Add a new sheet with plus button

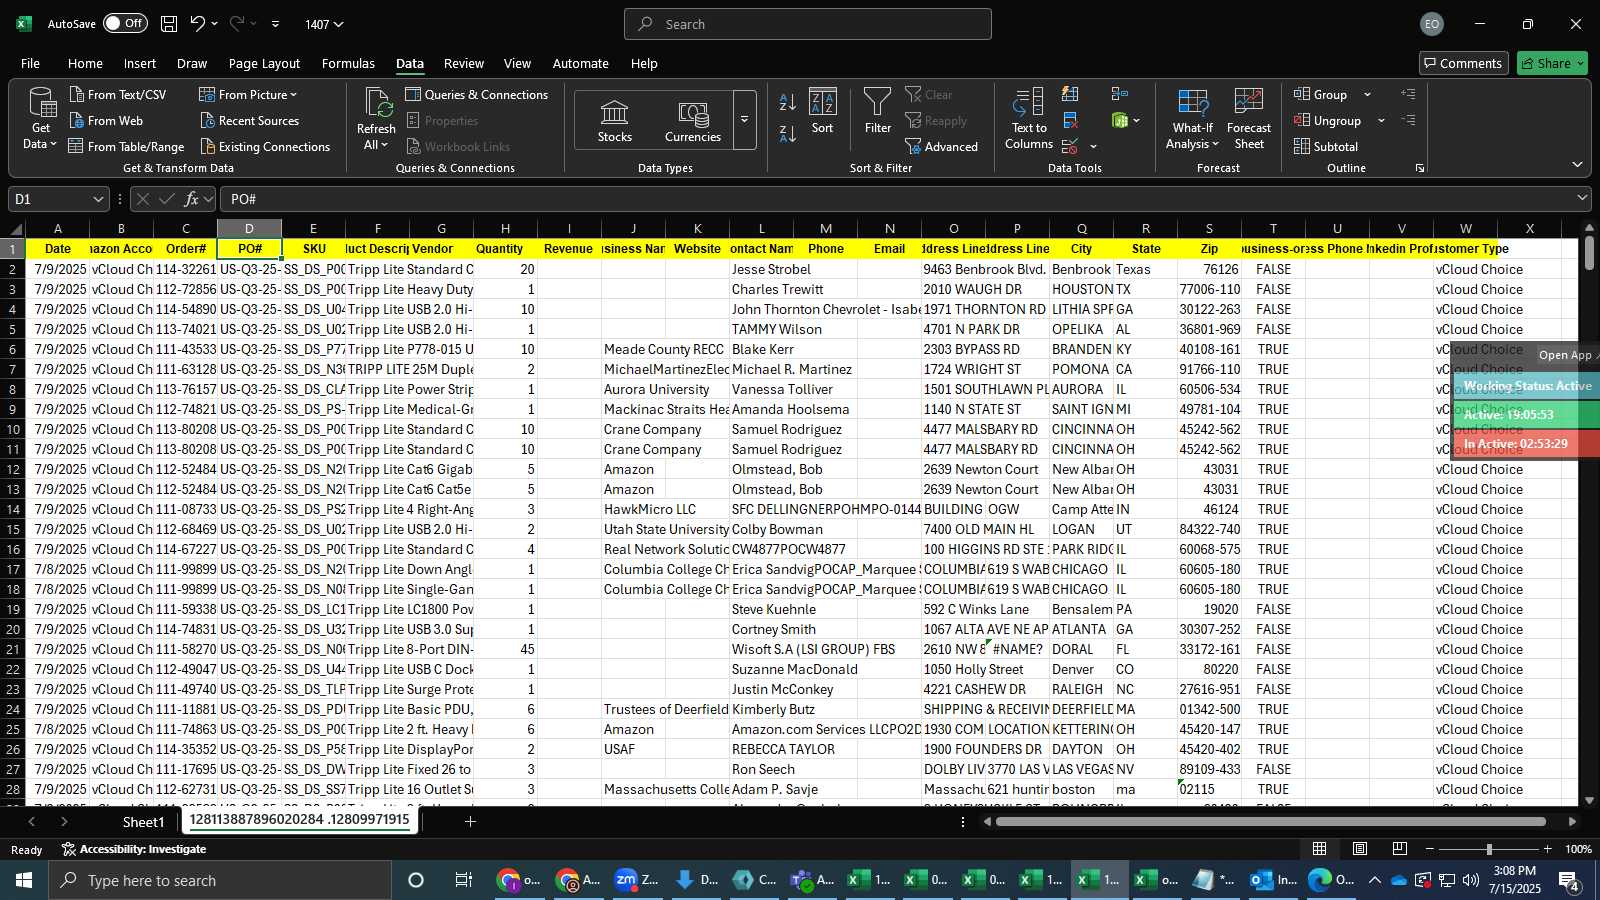(x=470, y=821)
